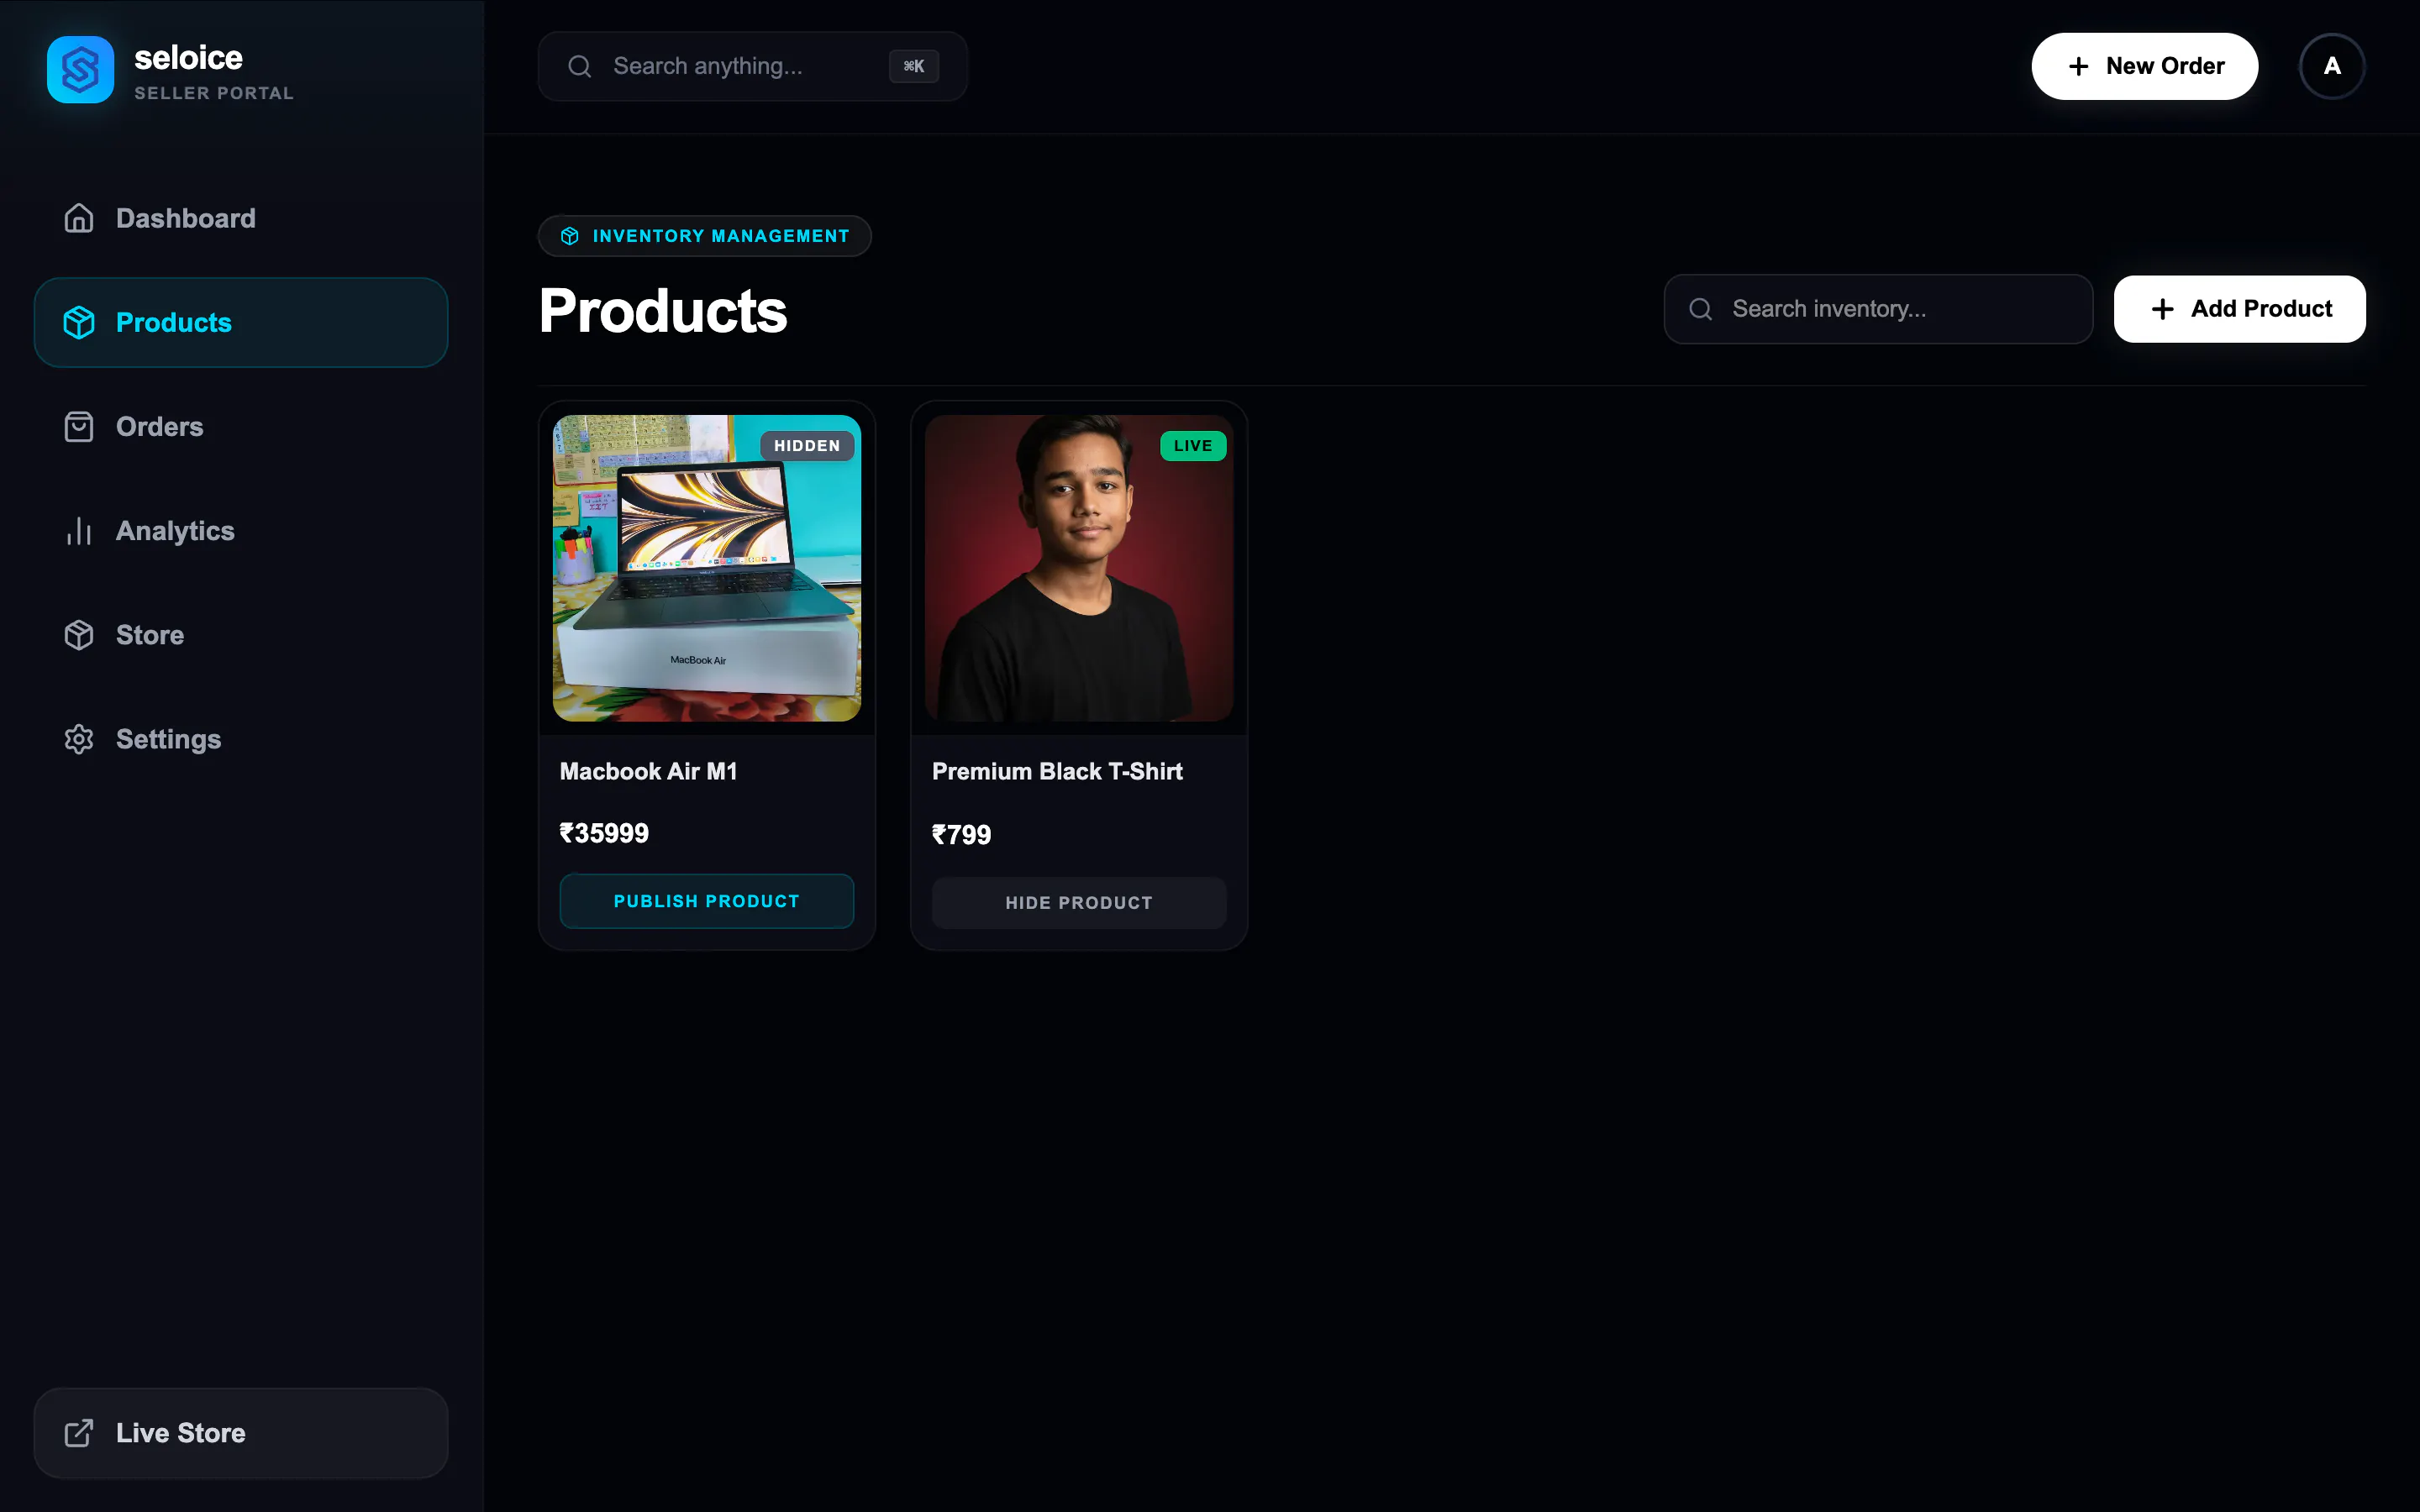Viewport: 2420px width, 1512px height.
Task: Click the Macbook Air M1 product name
Action: [648, 771]
